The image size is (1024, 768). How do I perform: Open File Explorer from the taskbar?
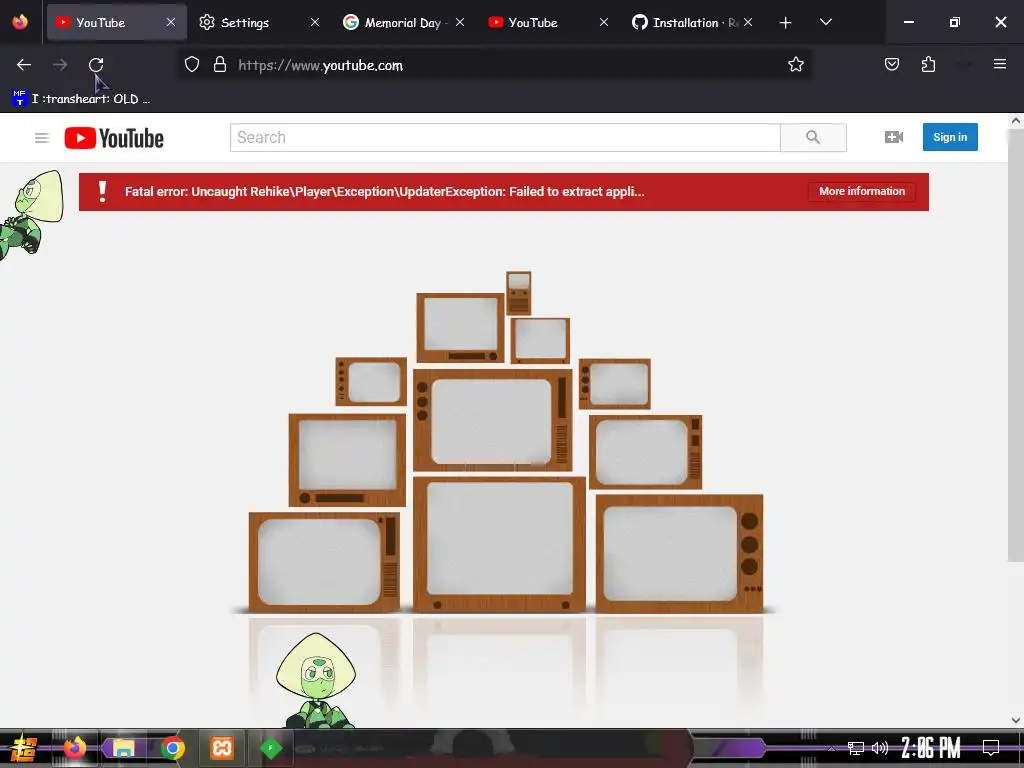tap(123, 748)
